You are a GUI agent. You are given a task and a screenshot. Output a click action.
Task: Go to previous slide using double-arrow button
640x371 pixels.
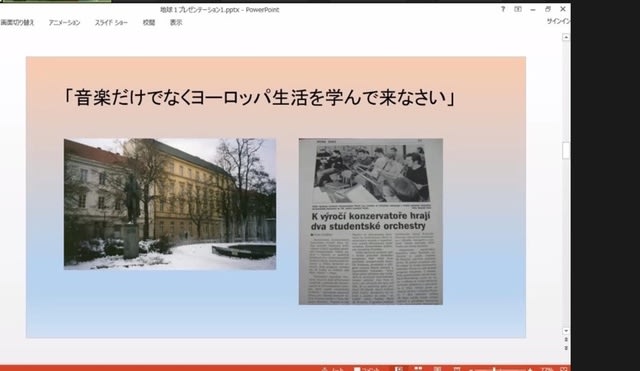566,340
